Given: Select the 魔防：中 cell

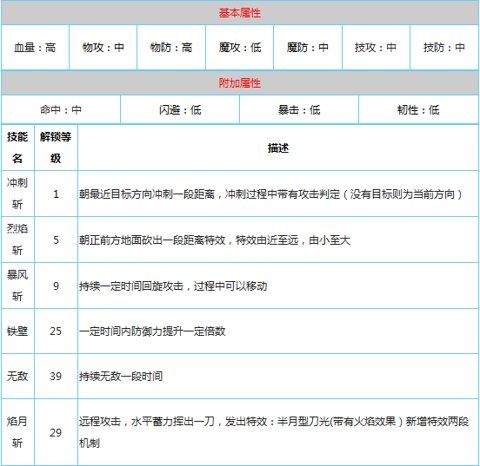Looking at the screenshot, I should click(x=308, y=47).
